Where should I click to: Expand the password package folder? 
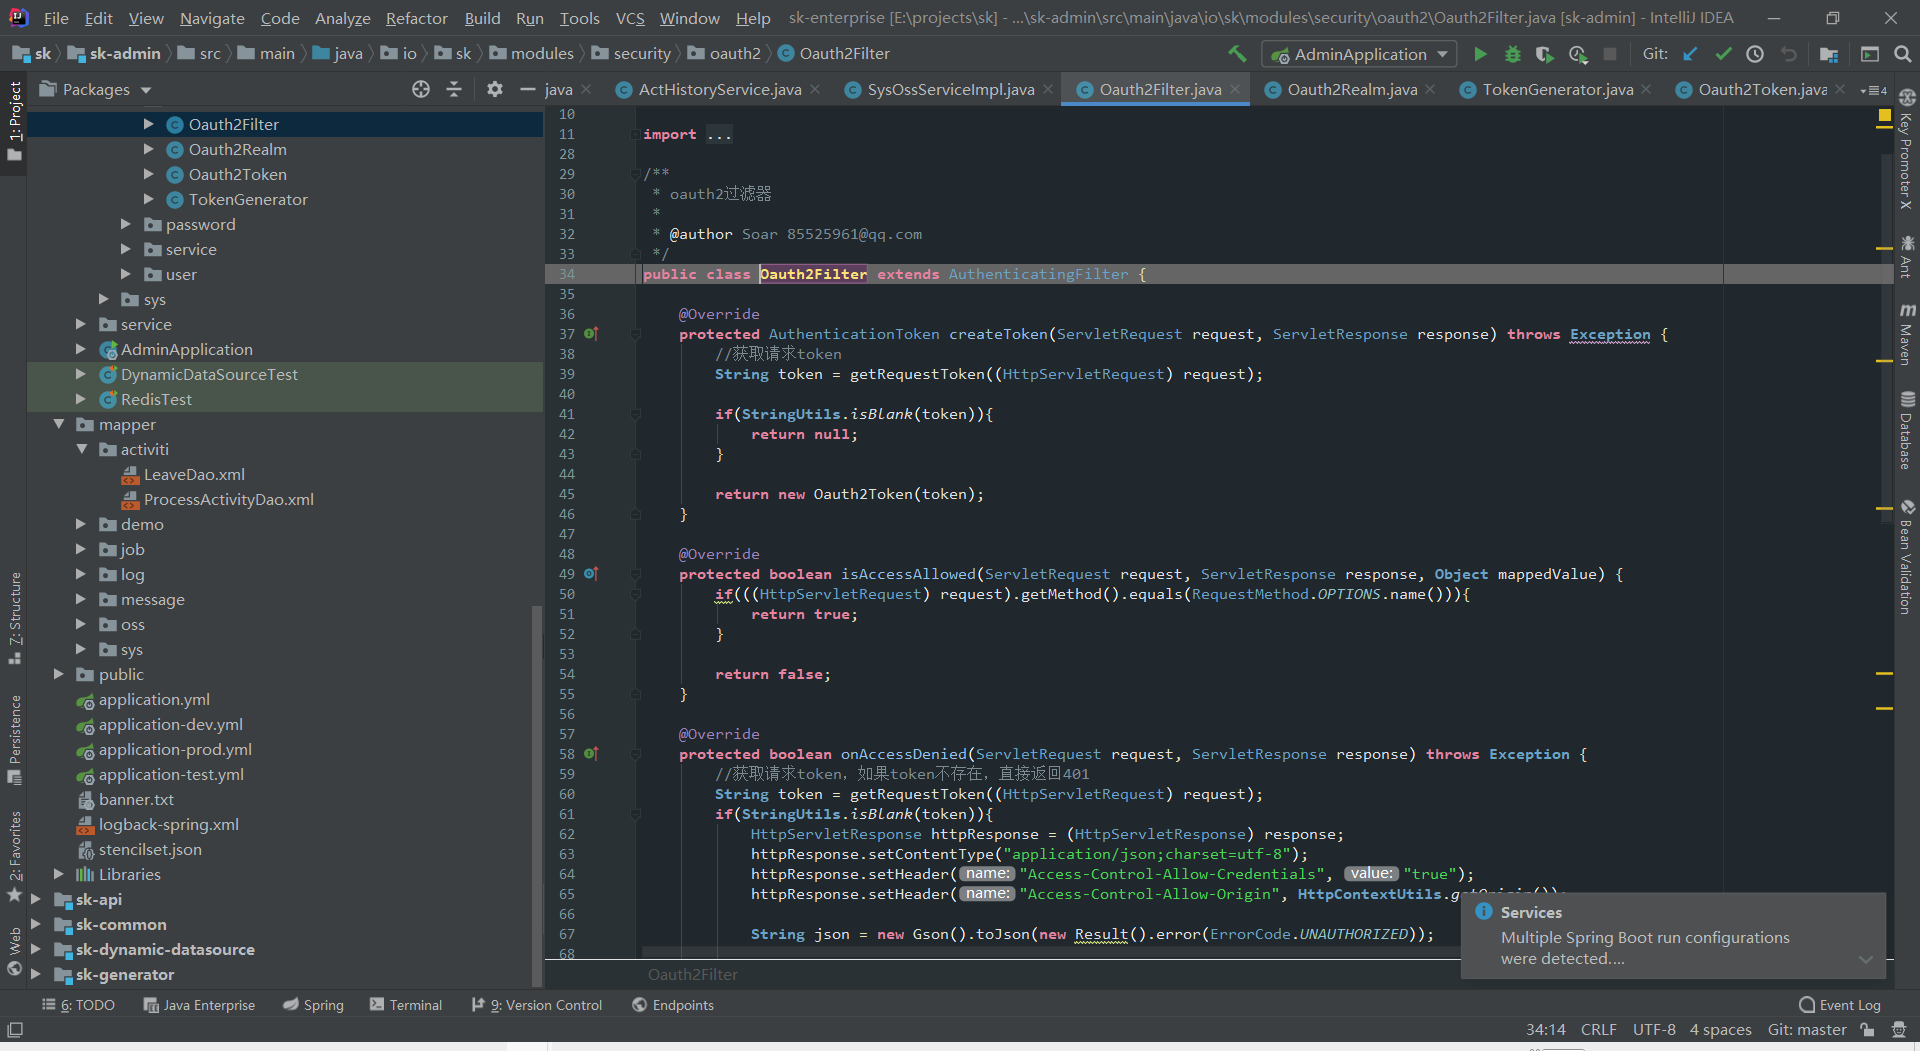click(126, 224)
